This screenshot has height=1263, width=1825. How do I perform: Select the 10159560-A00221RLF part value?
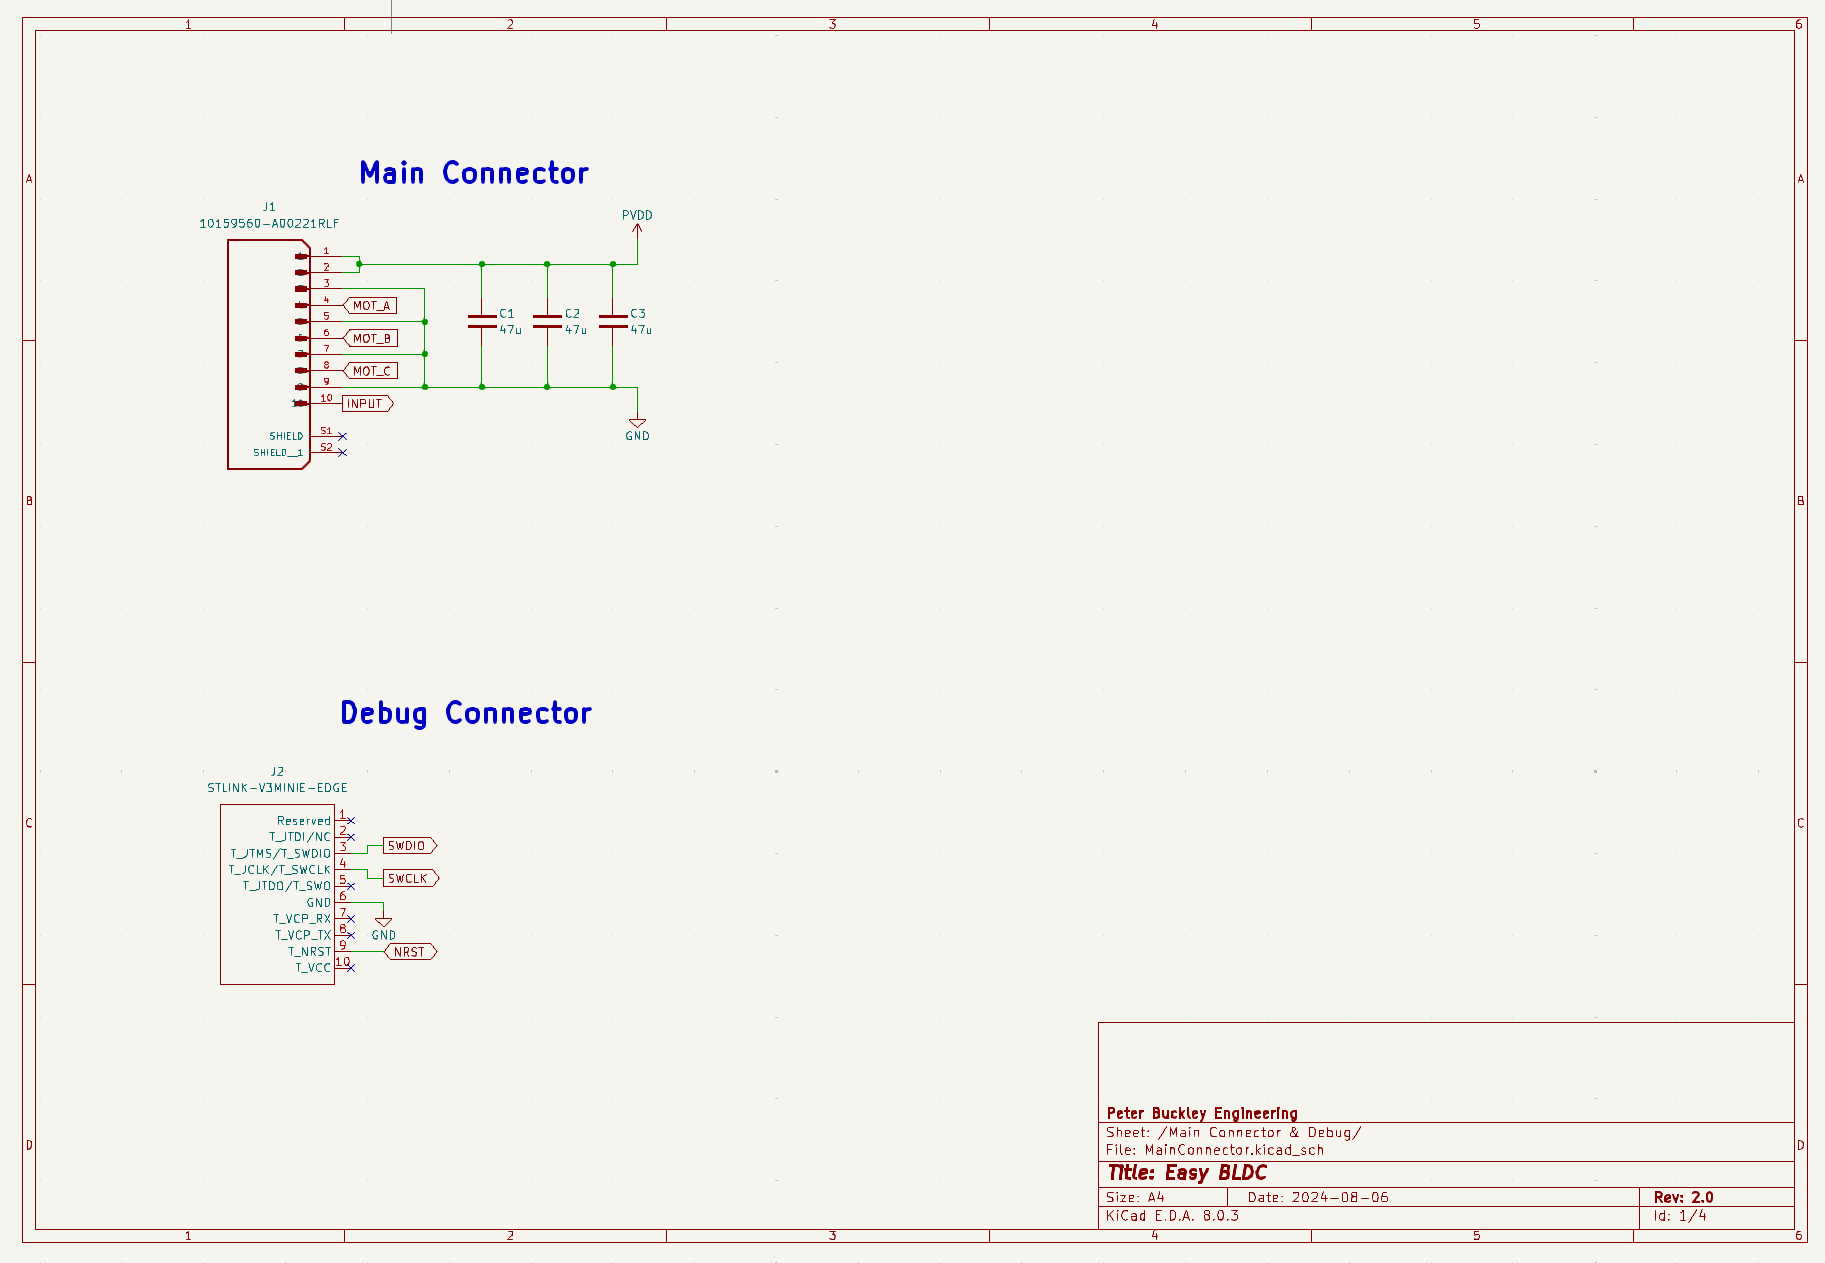coord(269,224)
